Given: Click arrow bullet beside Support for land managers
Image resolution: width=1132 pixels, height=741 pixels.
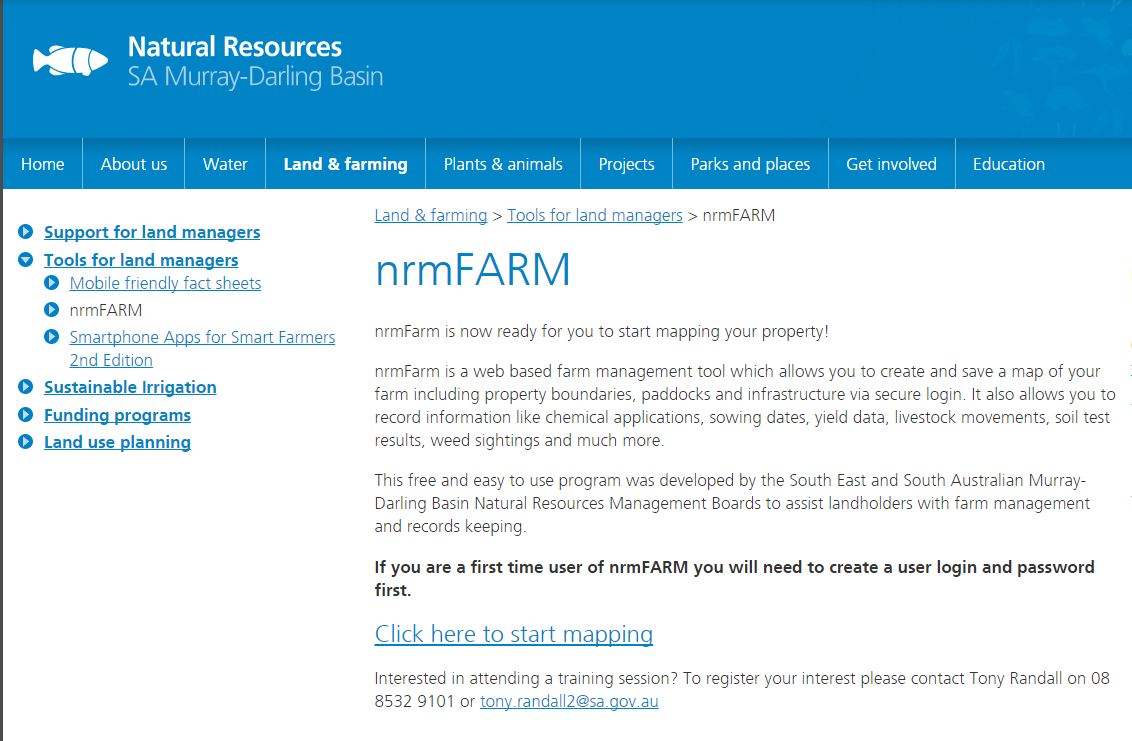Looking at the screenshot, I should click(25, 232).
